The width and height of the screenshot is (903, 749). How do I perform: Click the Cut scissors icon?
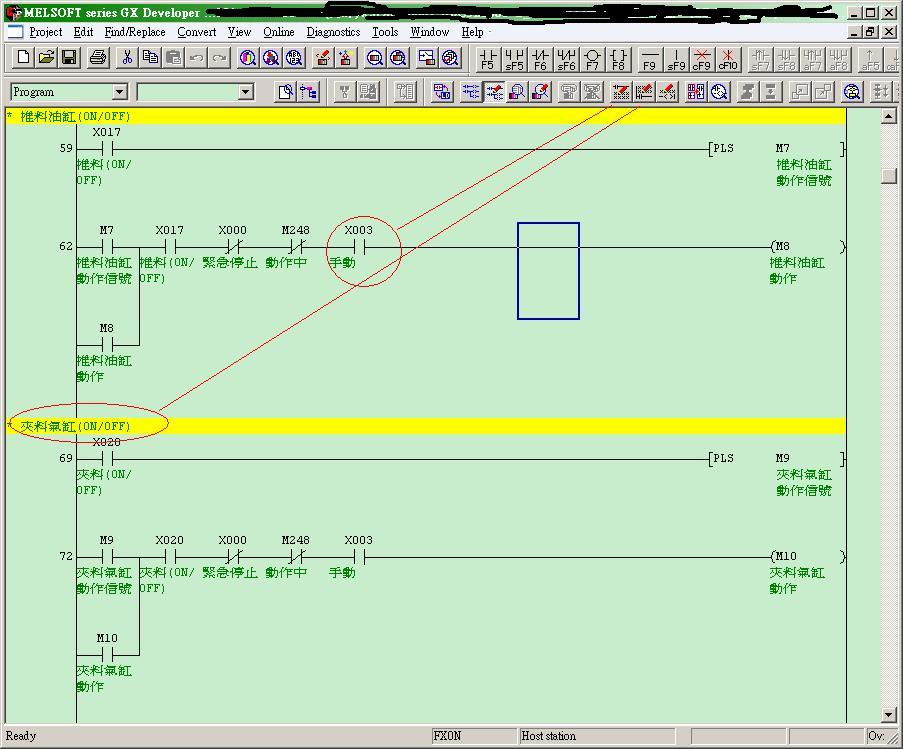127,58
